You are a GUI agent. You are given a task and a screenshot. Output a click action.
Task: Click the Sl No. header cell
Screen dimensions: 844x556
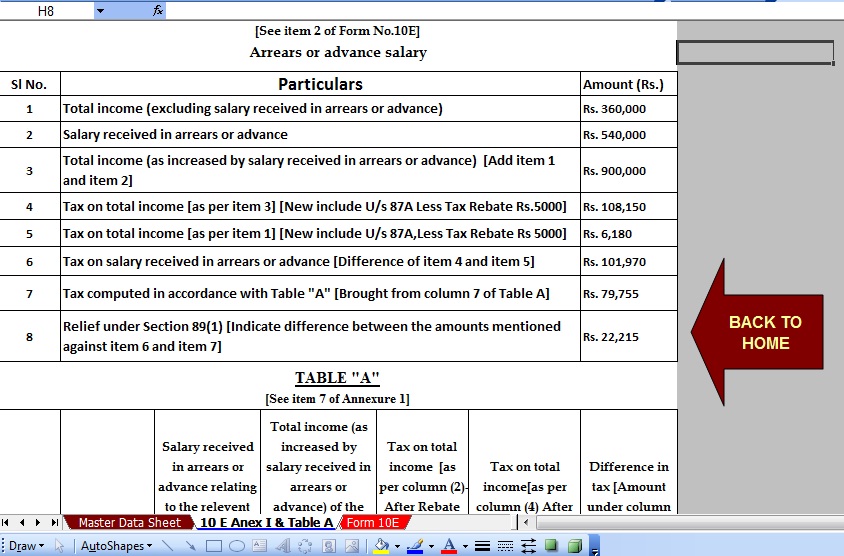[30, 84]
